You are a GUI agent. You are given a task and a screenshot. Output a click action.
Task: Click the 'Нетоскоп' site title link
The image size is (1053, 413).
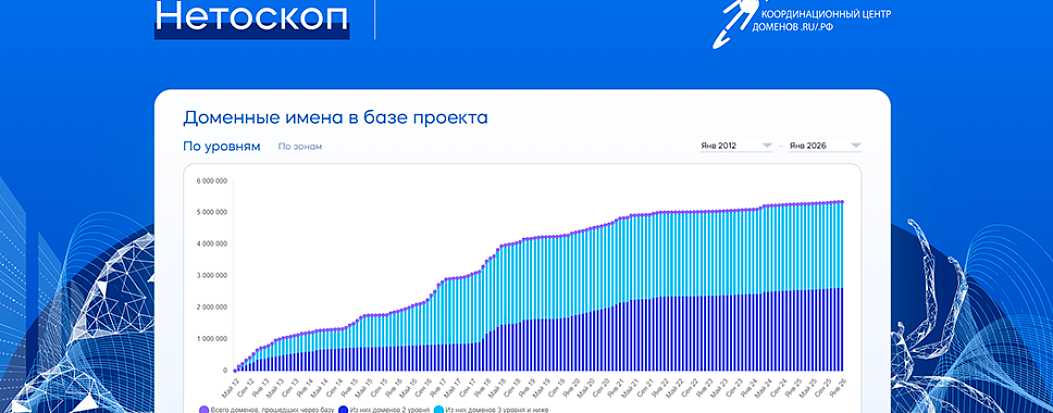click(252, 17)
